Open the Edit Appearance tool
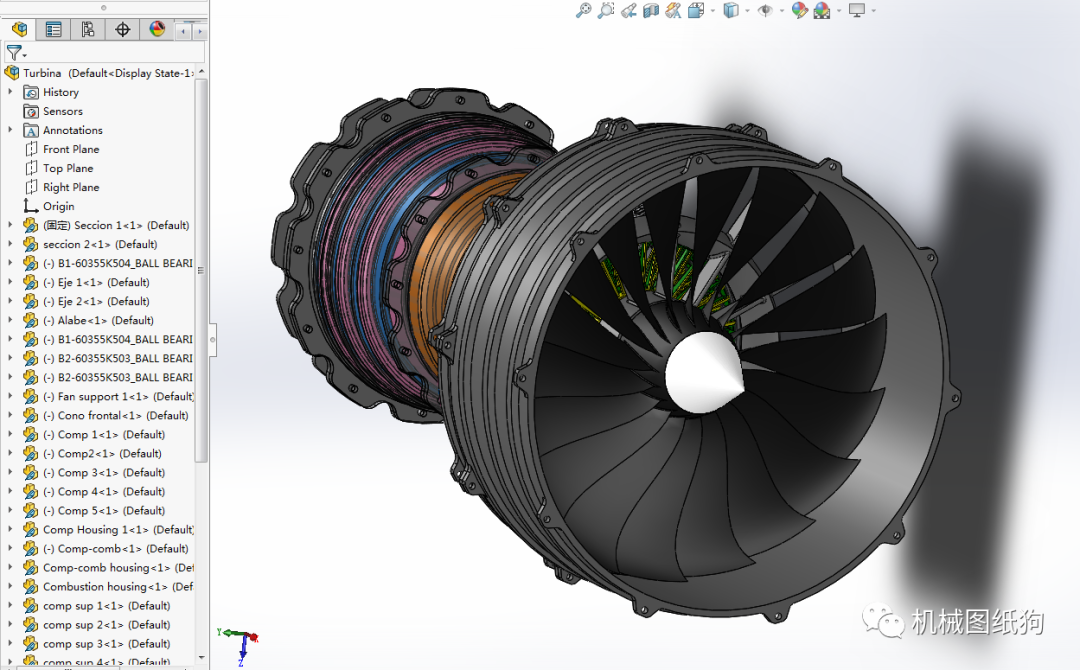Image resolution: width=1080 pixels, height=670 pixels. point(799,10)
